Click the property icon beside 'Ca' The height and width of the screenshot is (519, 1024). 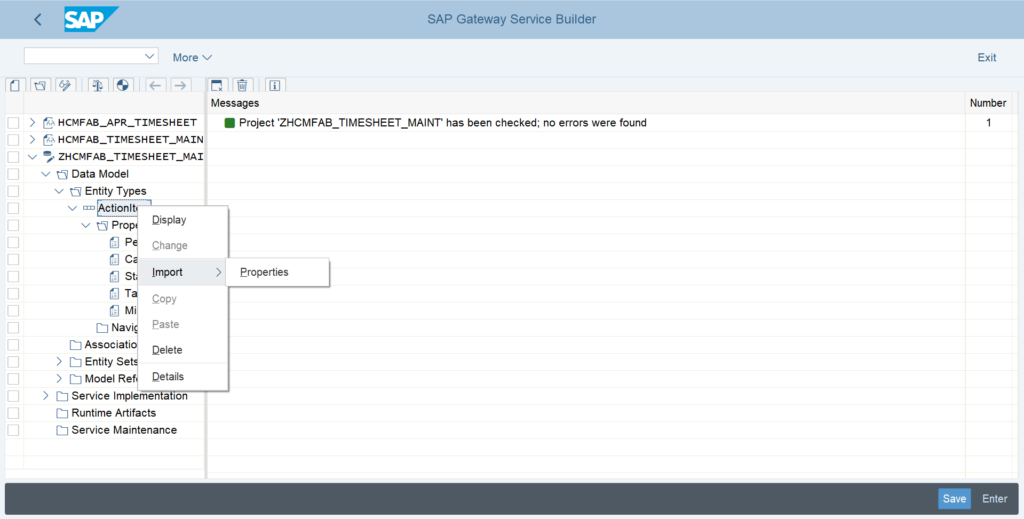115,259
